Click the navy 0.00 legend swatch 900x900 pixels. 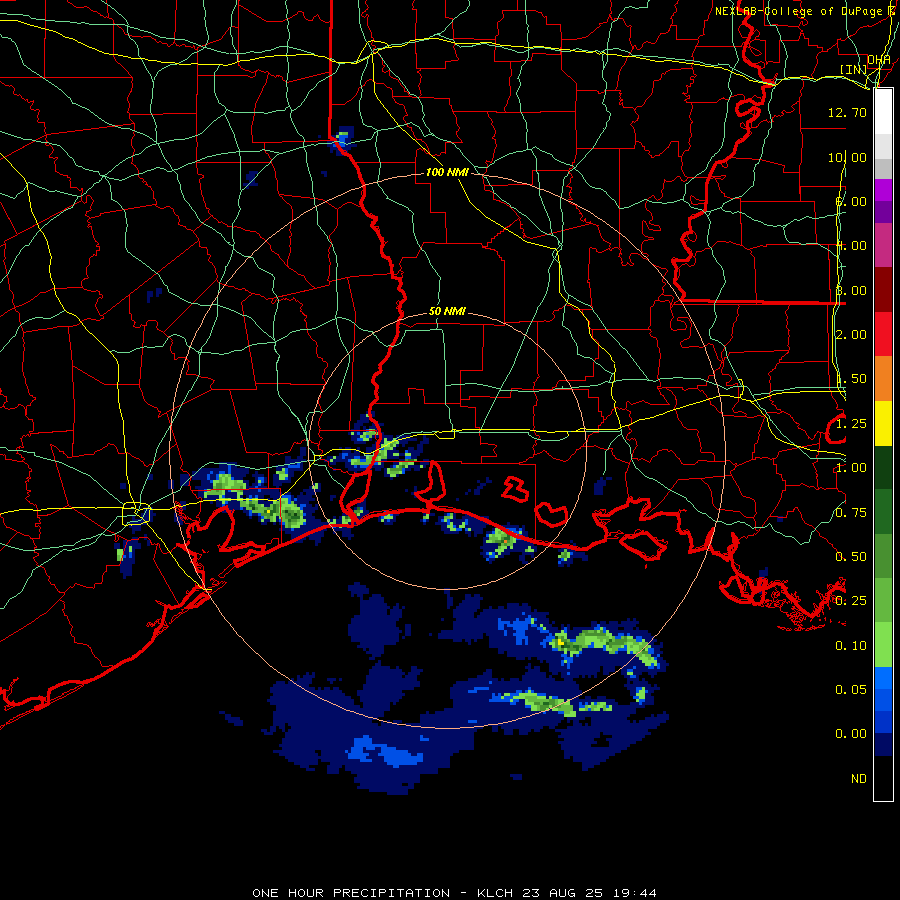[x=883, y=745]
